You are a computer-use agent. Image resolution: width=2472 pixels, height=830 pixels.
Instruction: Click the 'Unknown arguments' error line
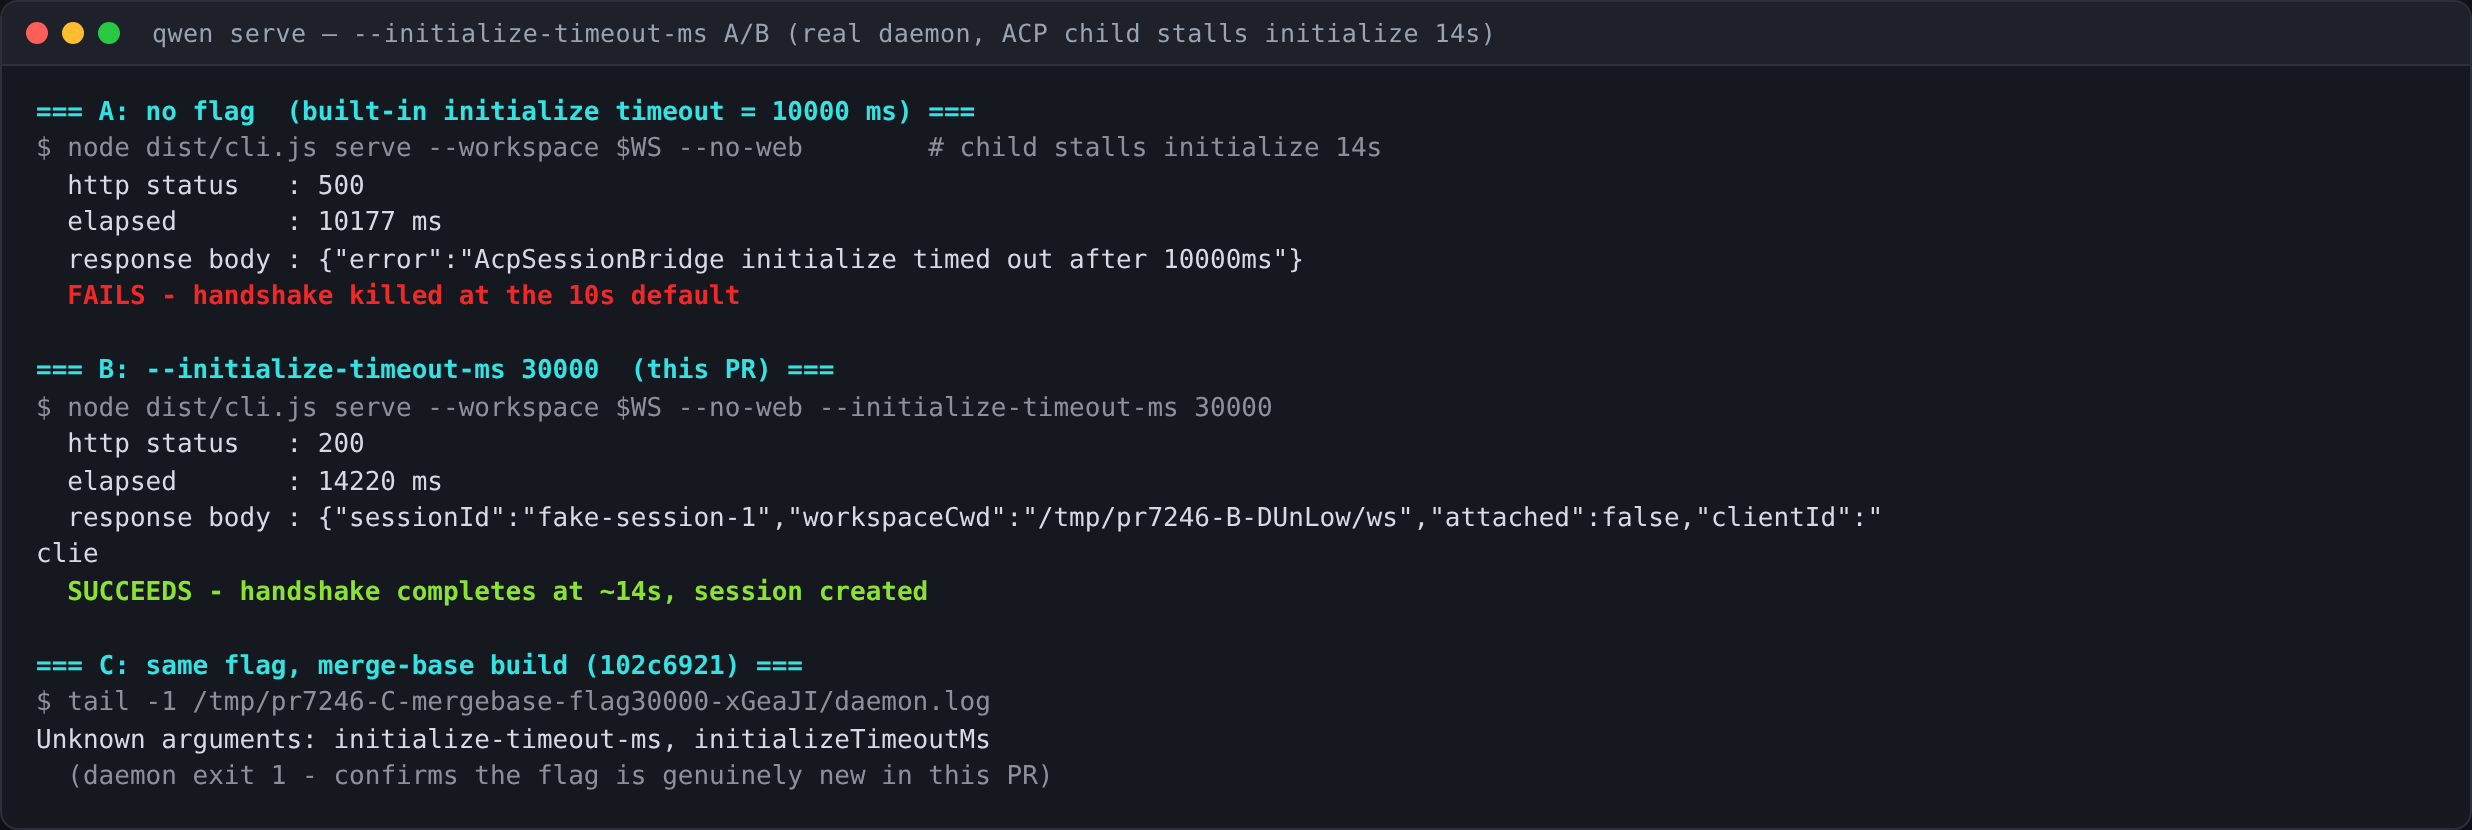(513, 740)
